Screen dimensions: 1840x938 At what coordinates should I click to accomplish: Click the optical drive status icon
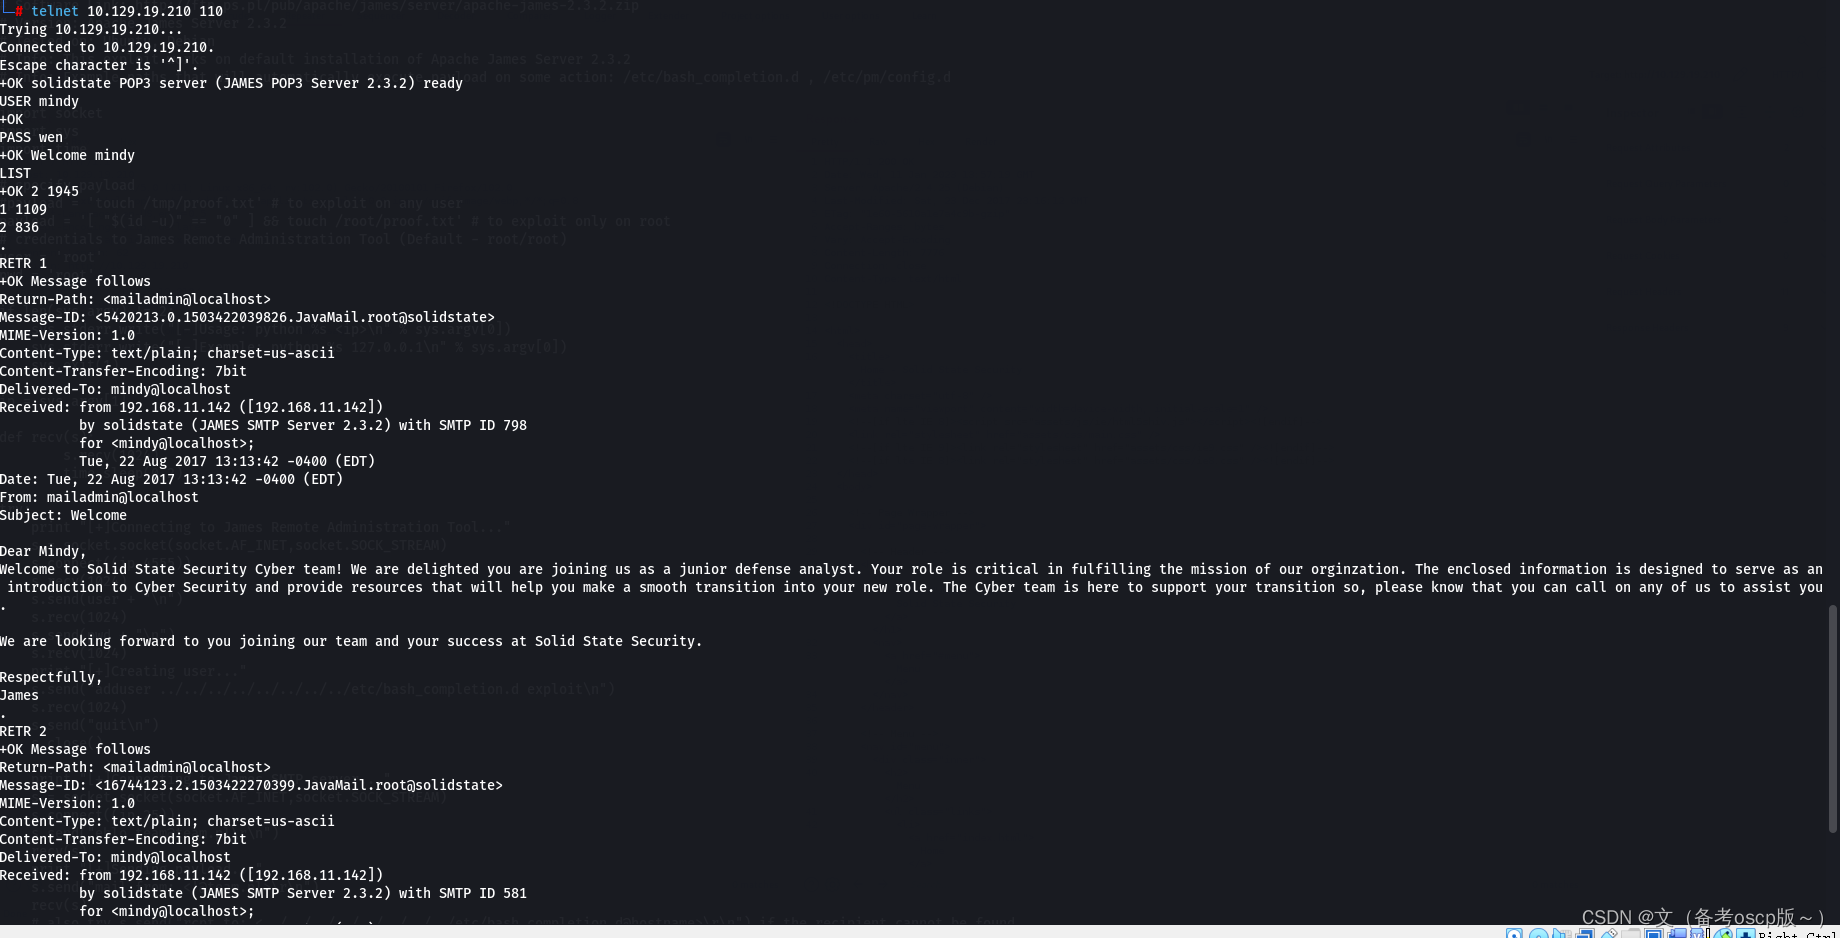tap(1538, 934)
